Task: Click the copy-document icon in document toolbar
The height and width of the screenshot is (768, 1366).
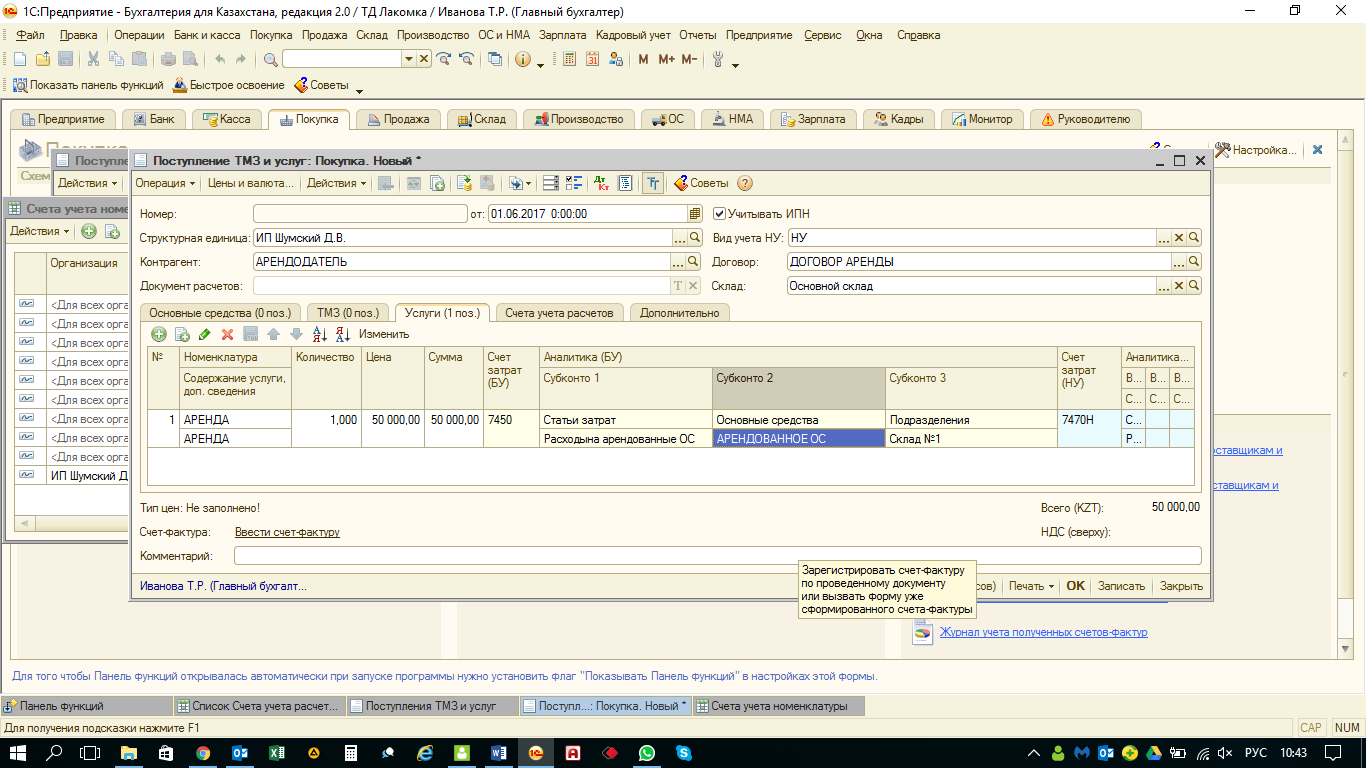Action: pyautogui.click(x=437, y=183)
